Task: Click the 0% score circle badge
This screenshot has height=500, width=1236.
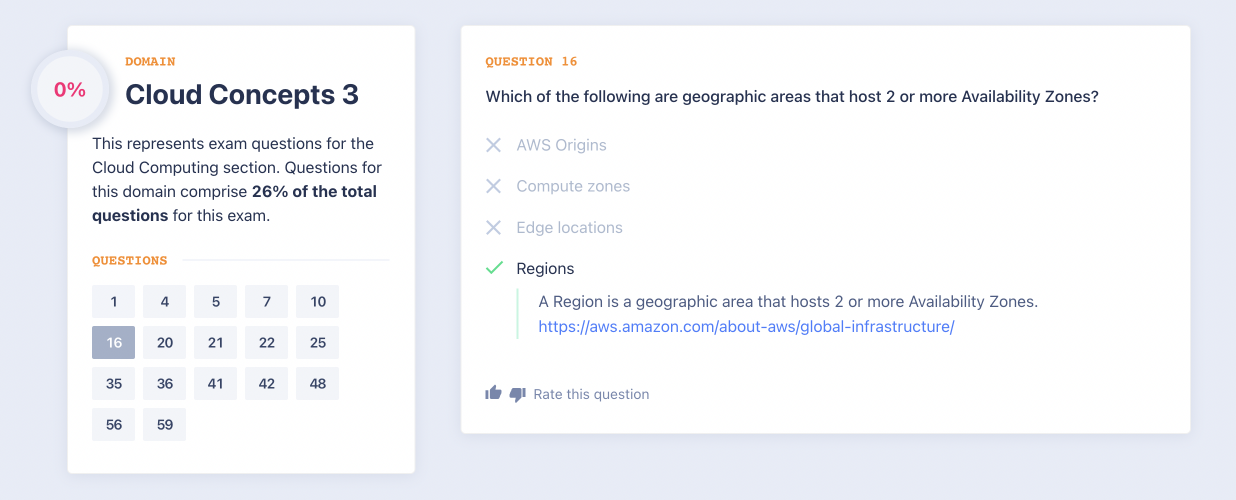Action: click(x=70, y=89)
